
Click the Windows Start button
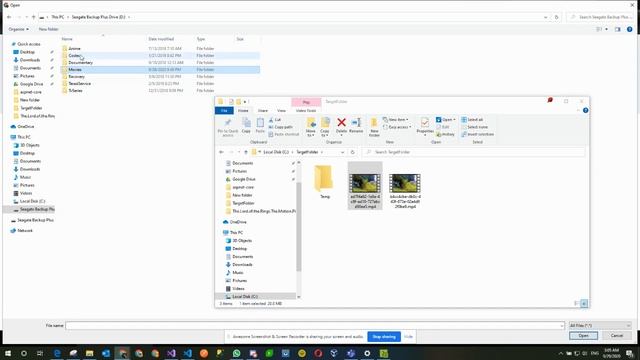7,353
